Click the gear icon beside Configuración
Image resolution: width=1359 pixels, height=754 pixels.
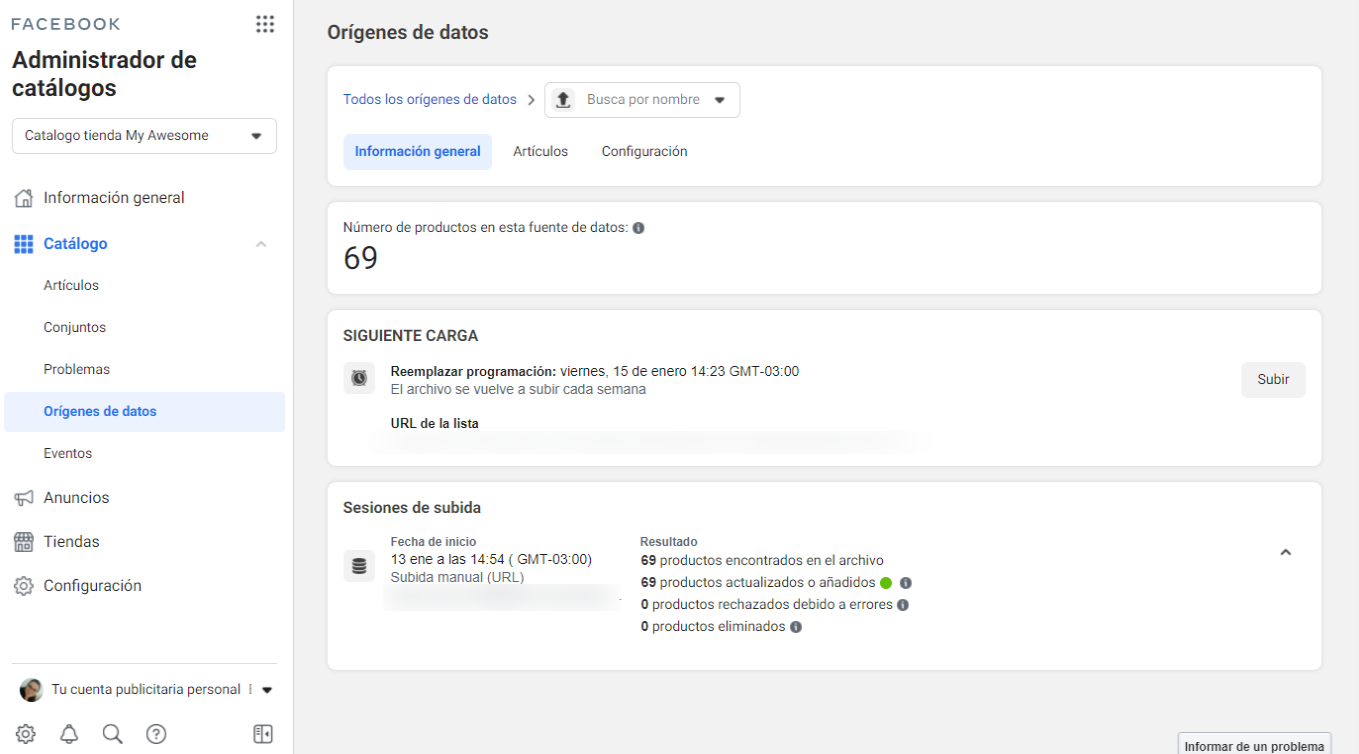coord(24,586)
